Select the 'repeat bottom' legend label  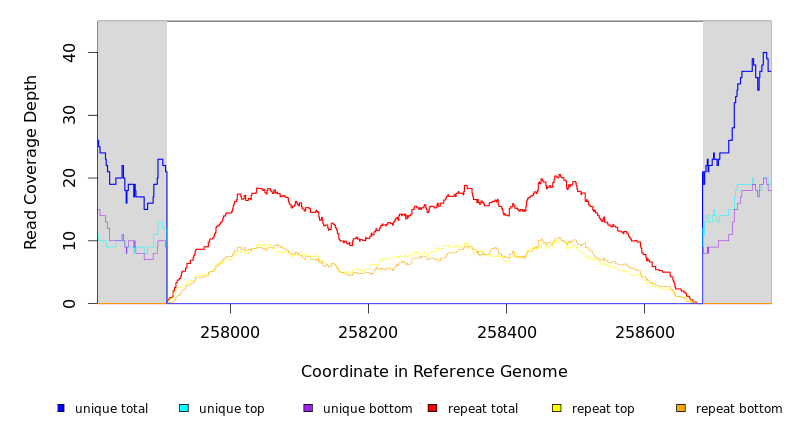[739, 409]
